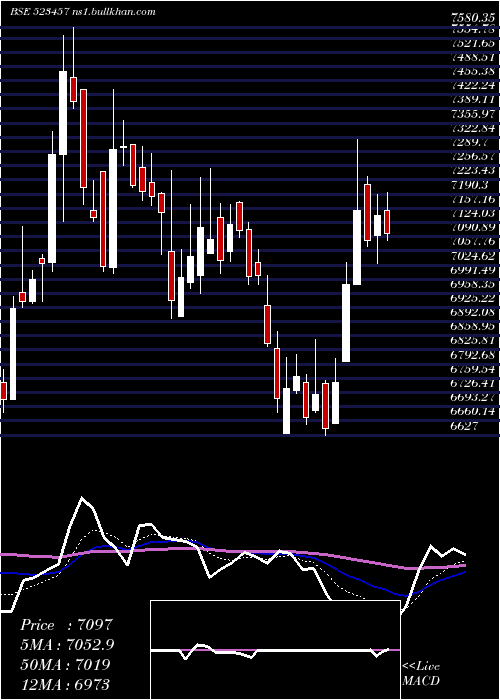Click the 6726.41 price axis label

click(473, 383)
